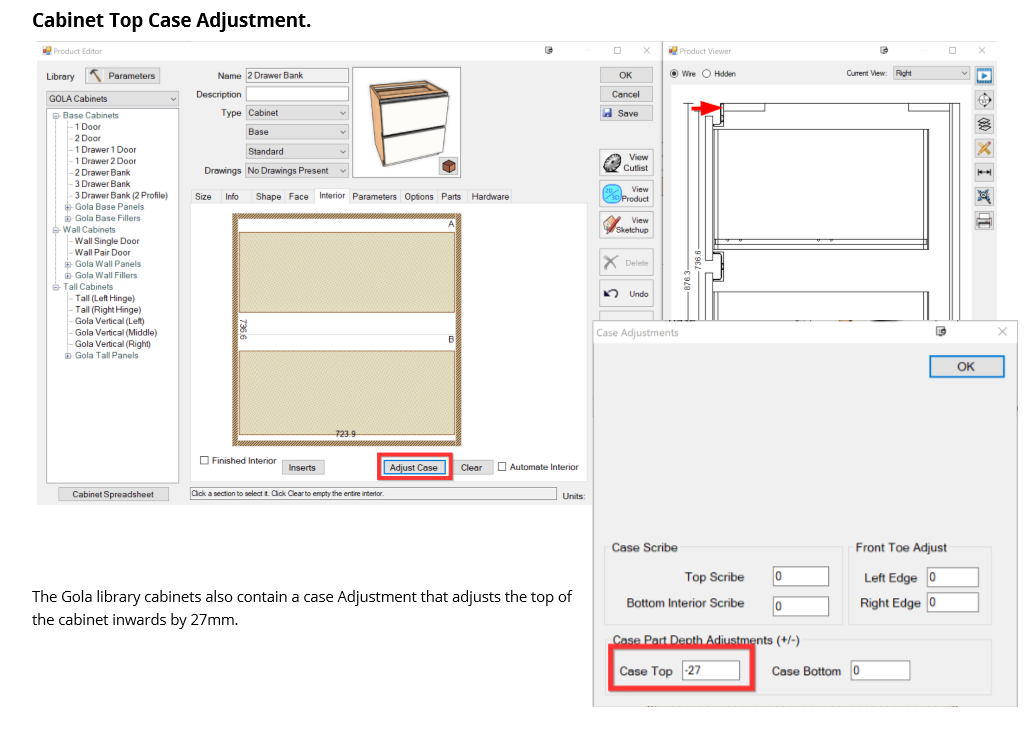Click the play animation icon in Product Viewer
Viewport: 1029px width, 749px height.
[984, 75]
